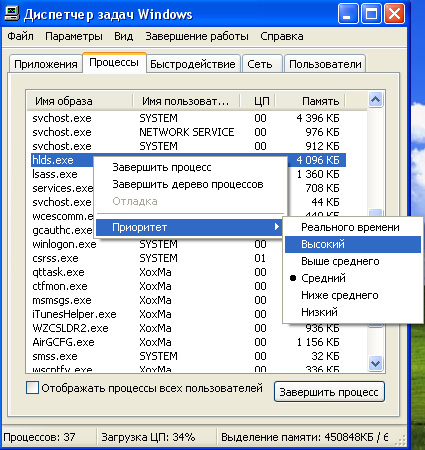
Task: Click Загрузка ЦП: 34% status entry
Action: click(148, 437)
